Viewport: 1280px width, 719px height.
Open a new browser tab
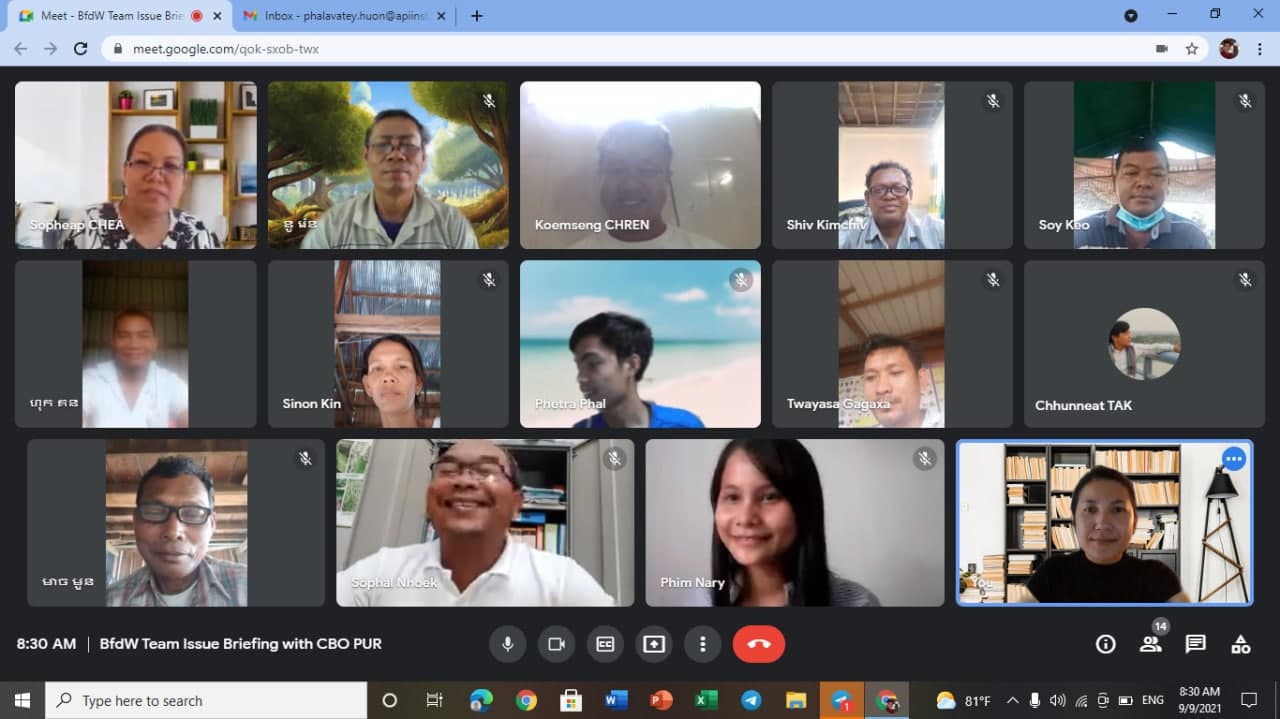coord(477,16)
